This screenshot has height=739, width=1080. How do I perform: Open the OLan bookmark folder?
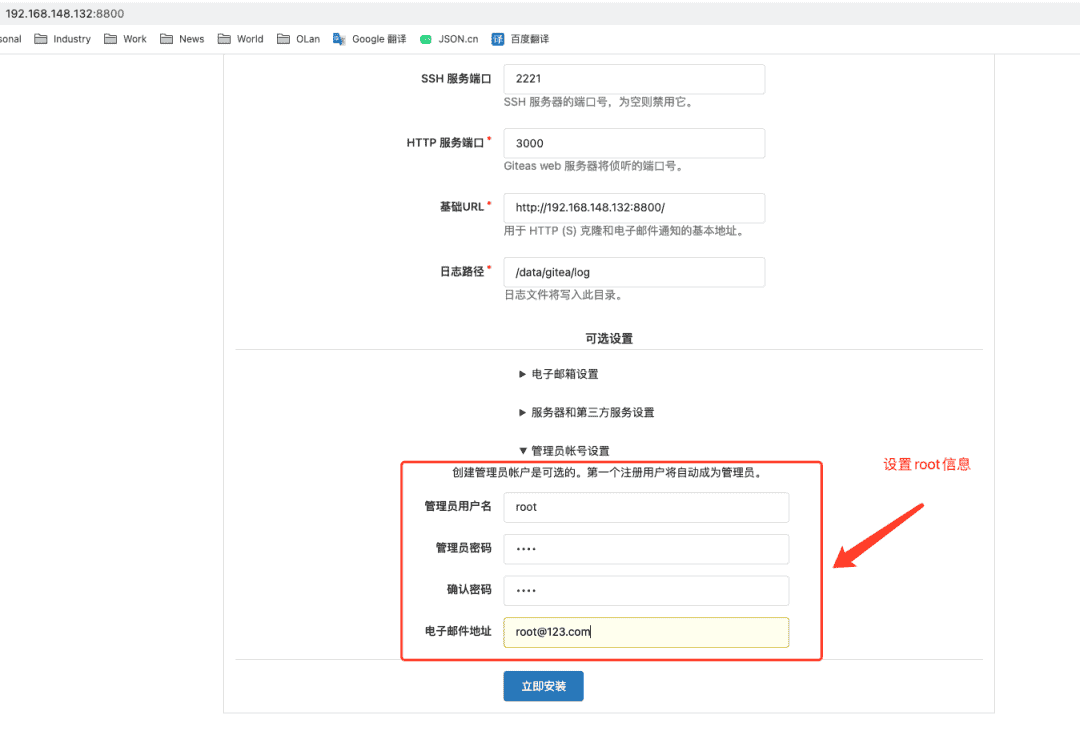[298, 39]
